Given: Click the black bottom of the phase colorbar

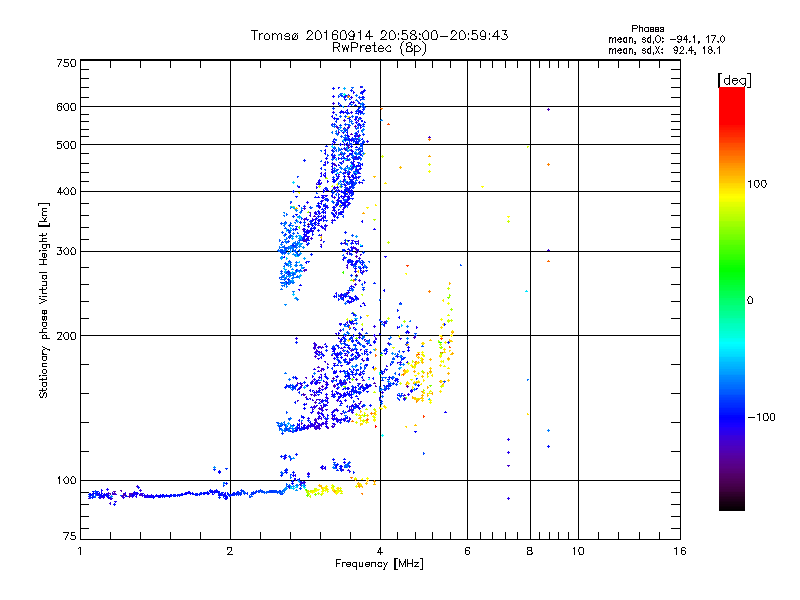Looking at the screenshot, I should 732,504.
